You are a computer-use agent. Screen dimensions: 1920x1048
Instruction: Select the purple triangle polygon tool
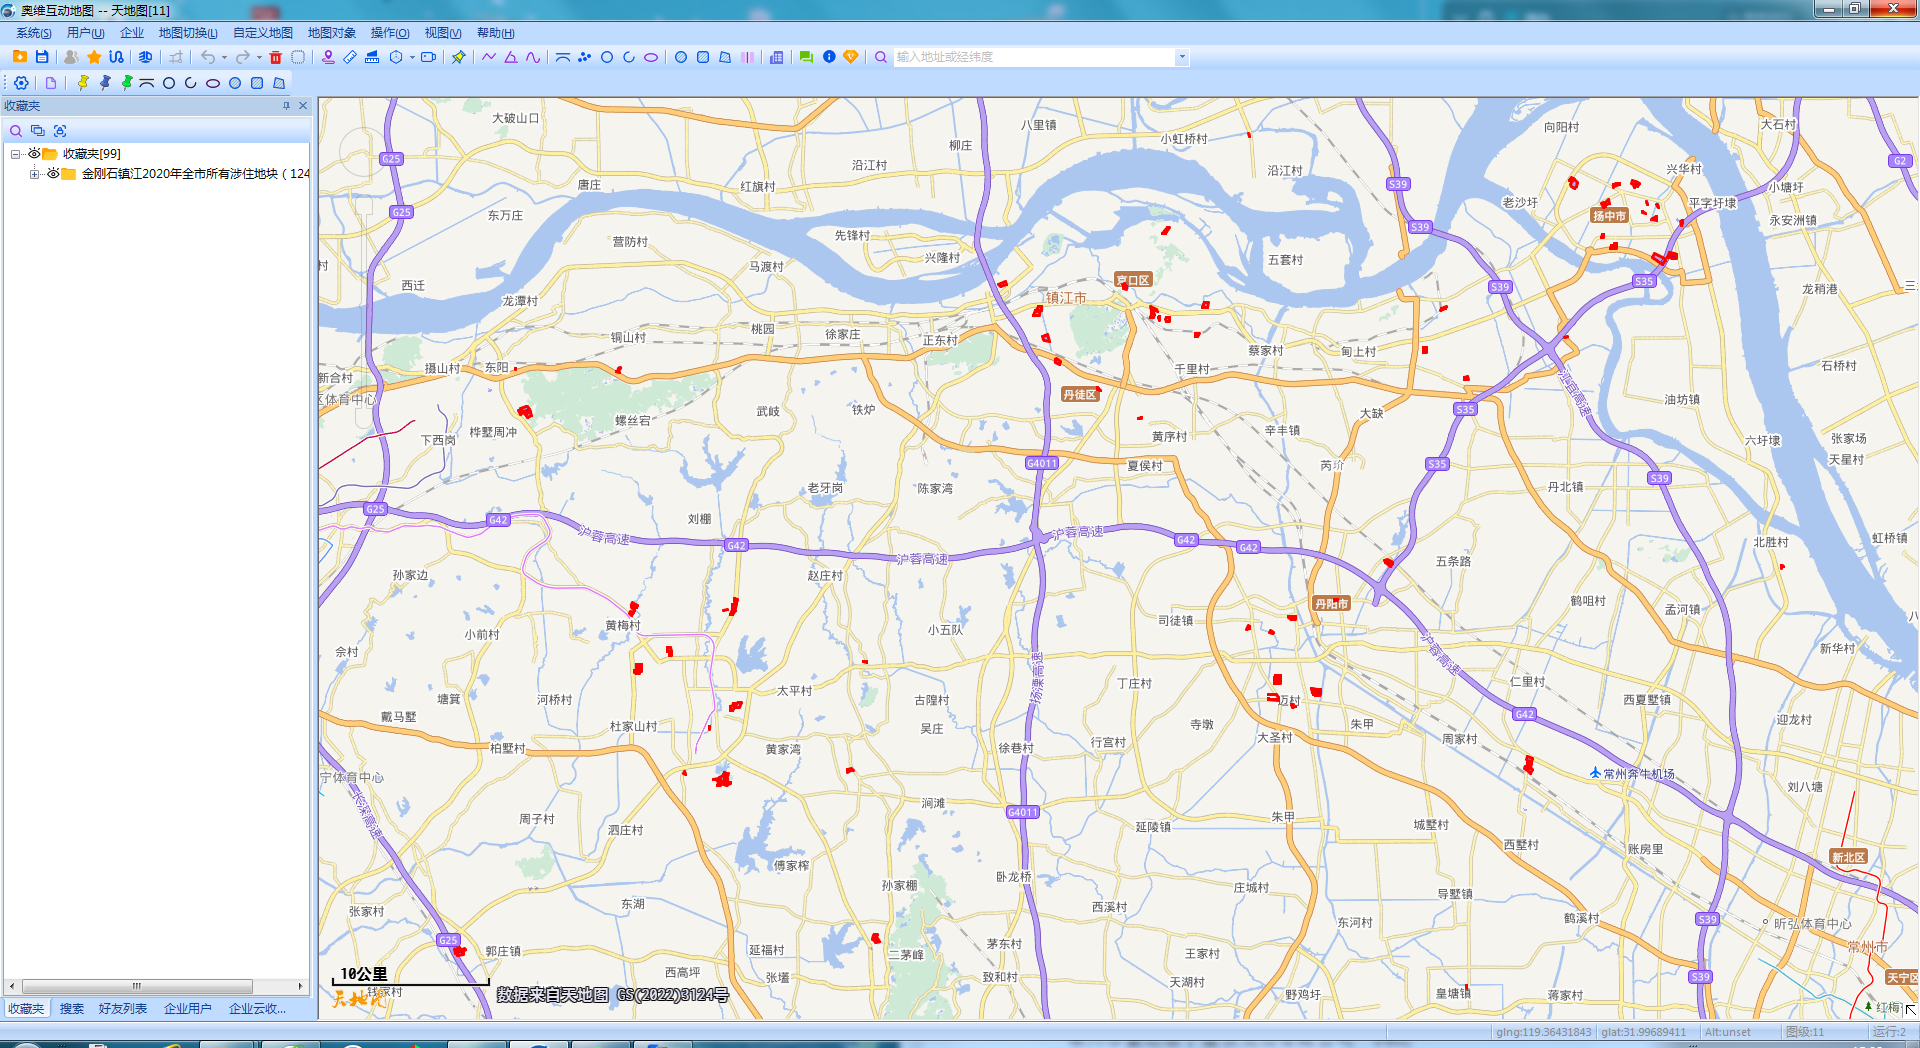coord(511,57)
